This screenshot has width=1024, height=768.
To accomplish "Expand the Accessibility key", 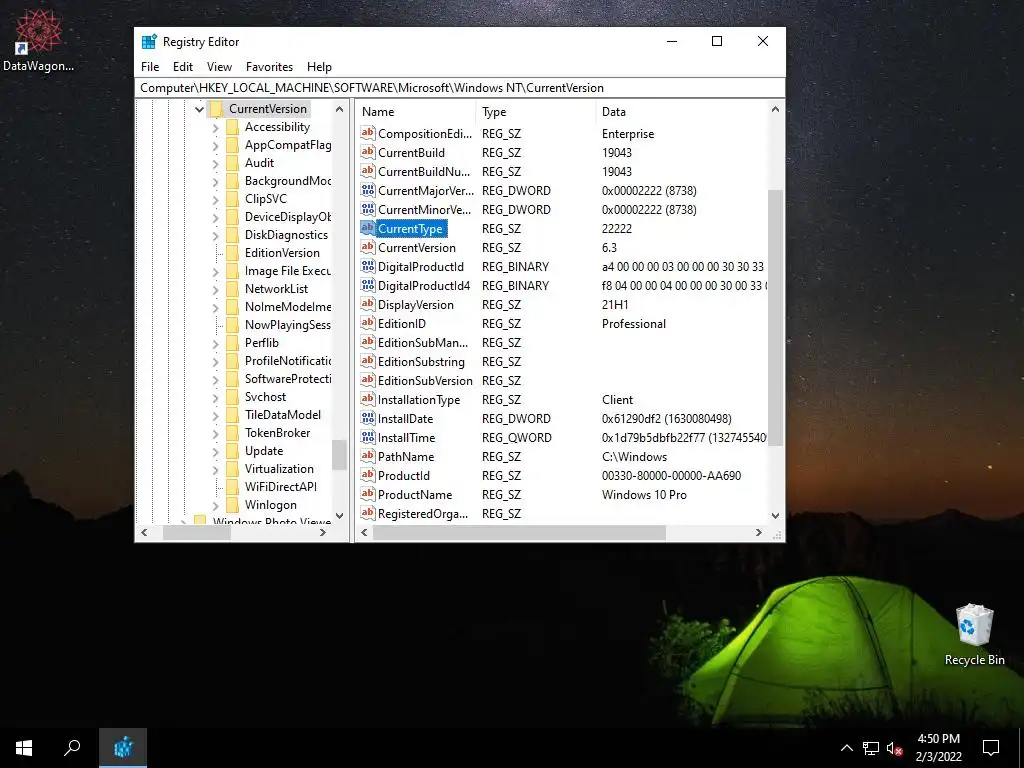I will 216,127.
